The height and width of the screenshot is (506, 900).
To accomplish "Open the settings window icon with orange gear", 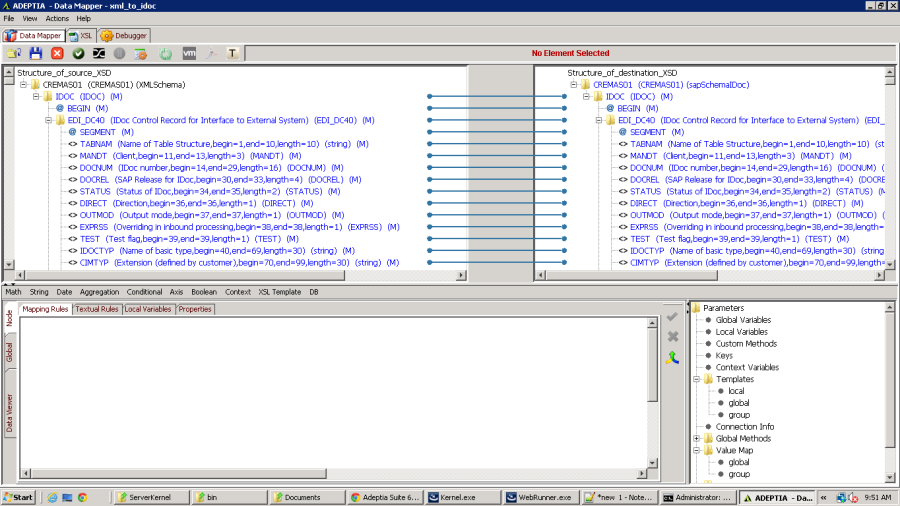I will [141, 53].
